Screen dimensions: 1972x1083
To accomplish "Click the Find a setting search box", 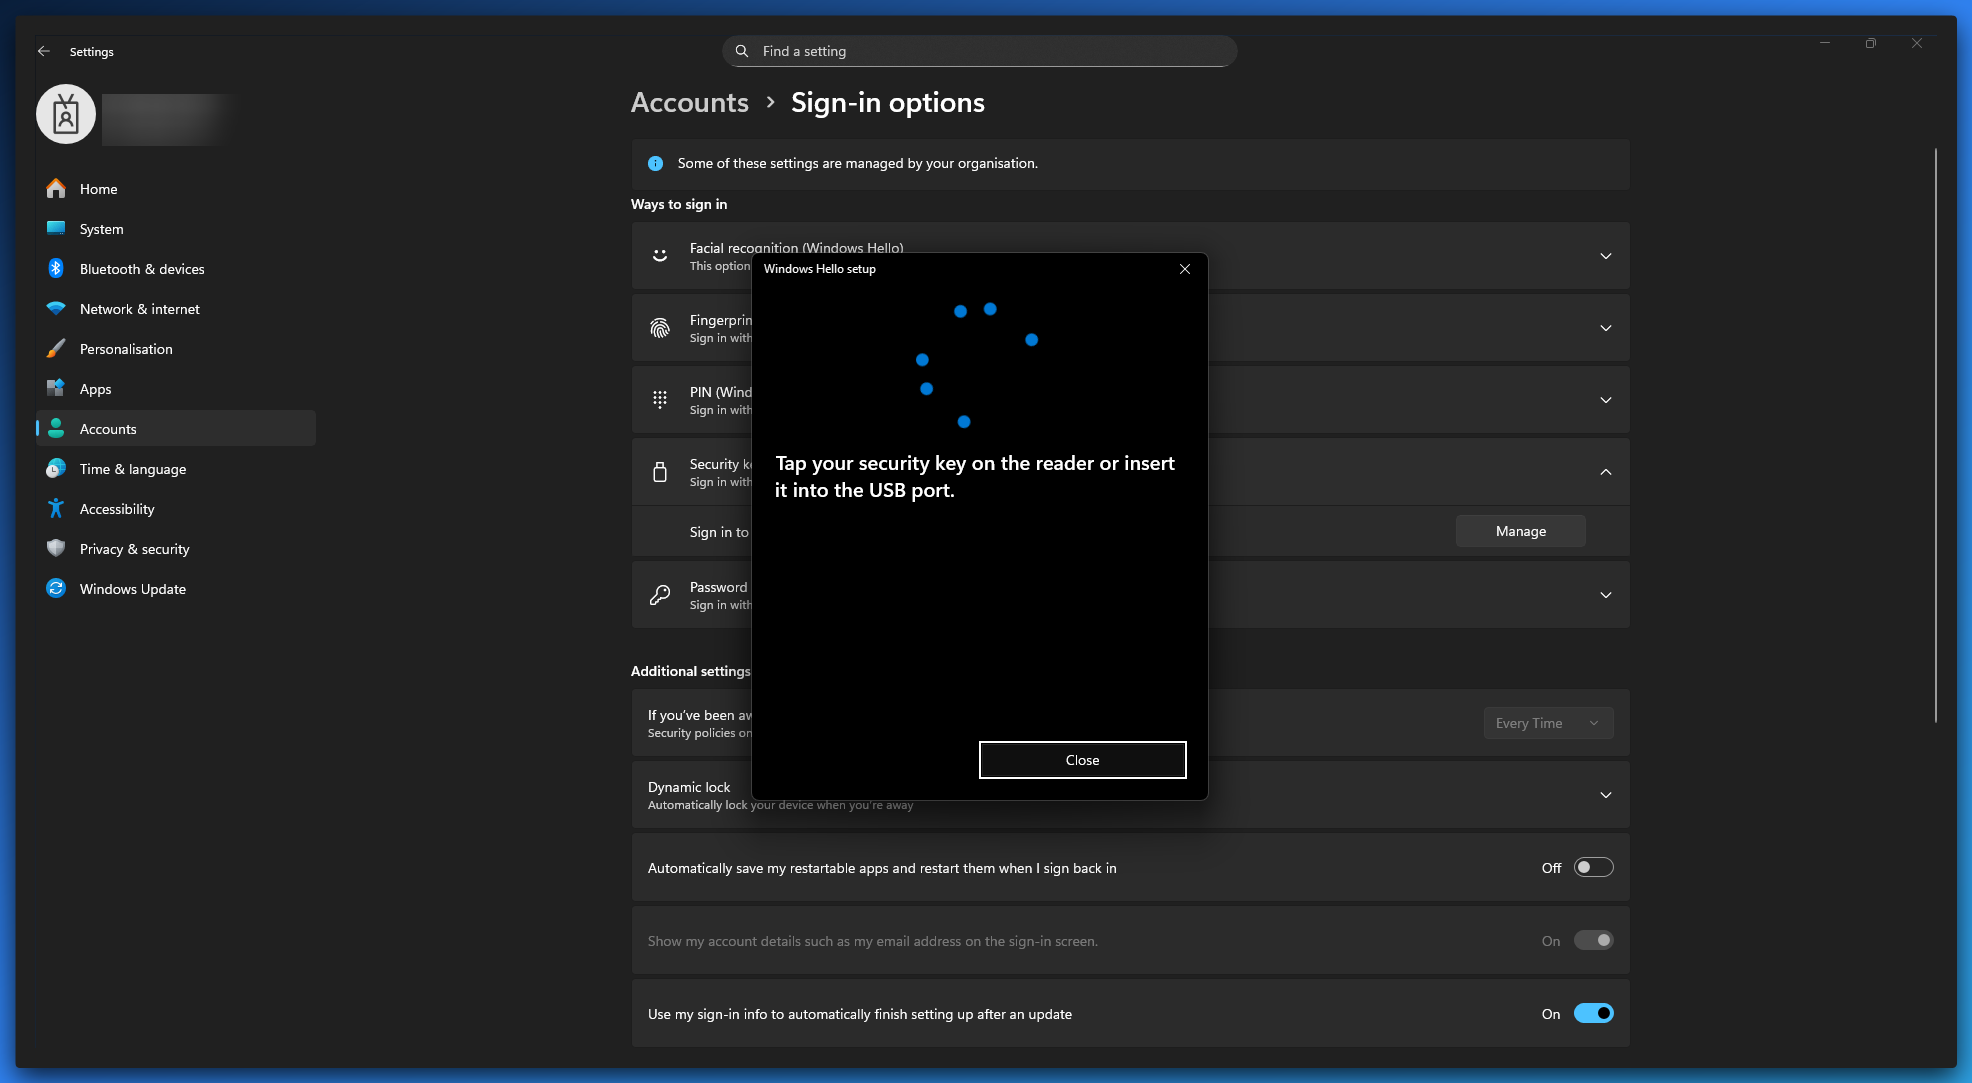I will coord(980,51).
